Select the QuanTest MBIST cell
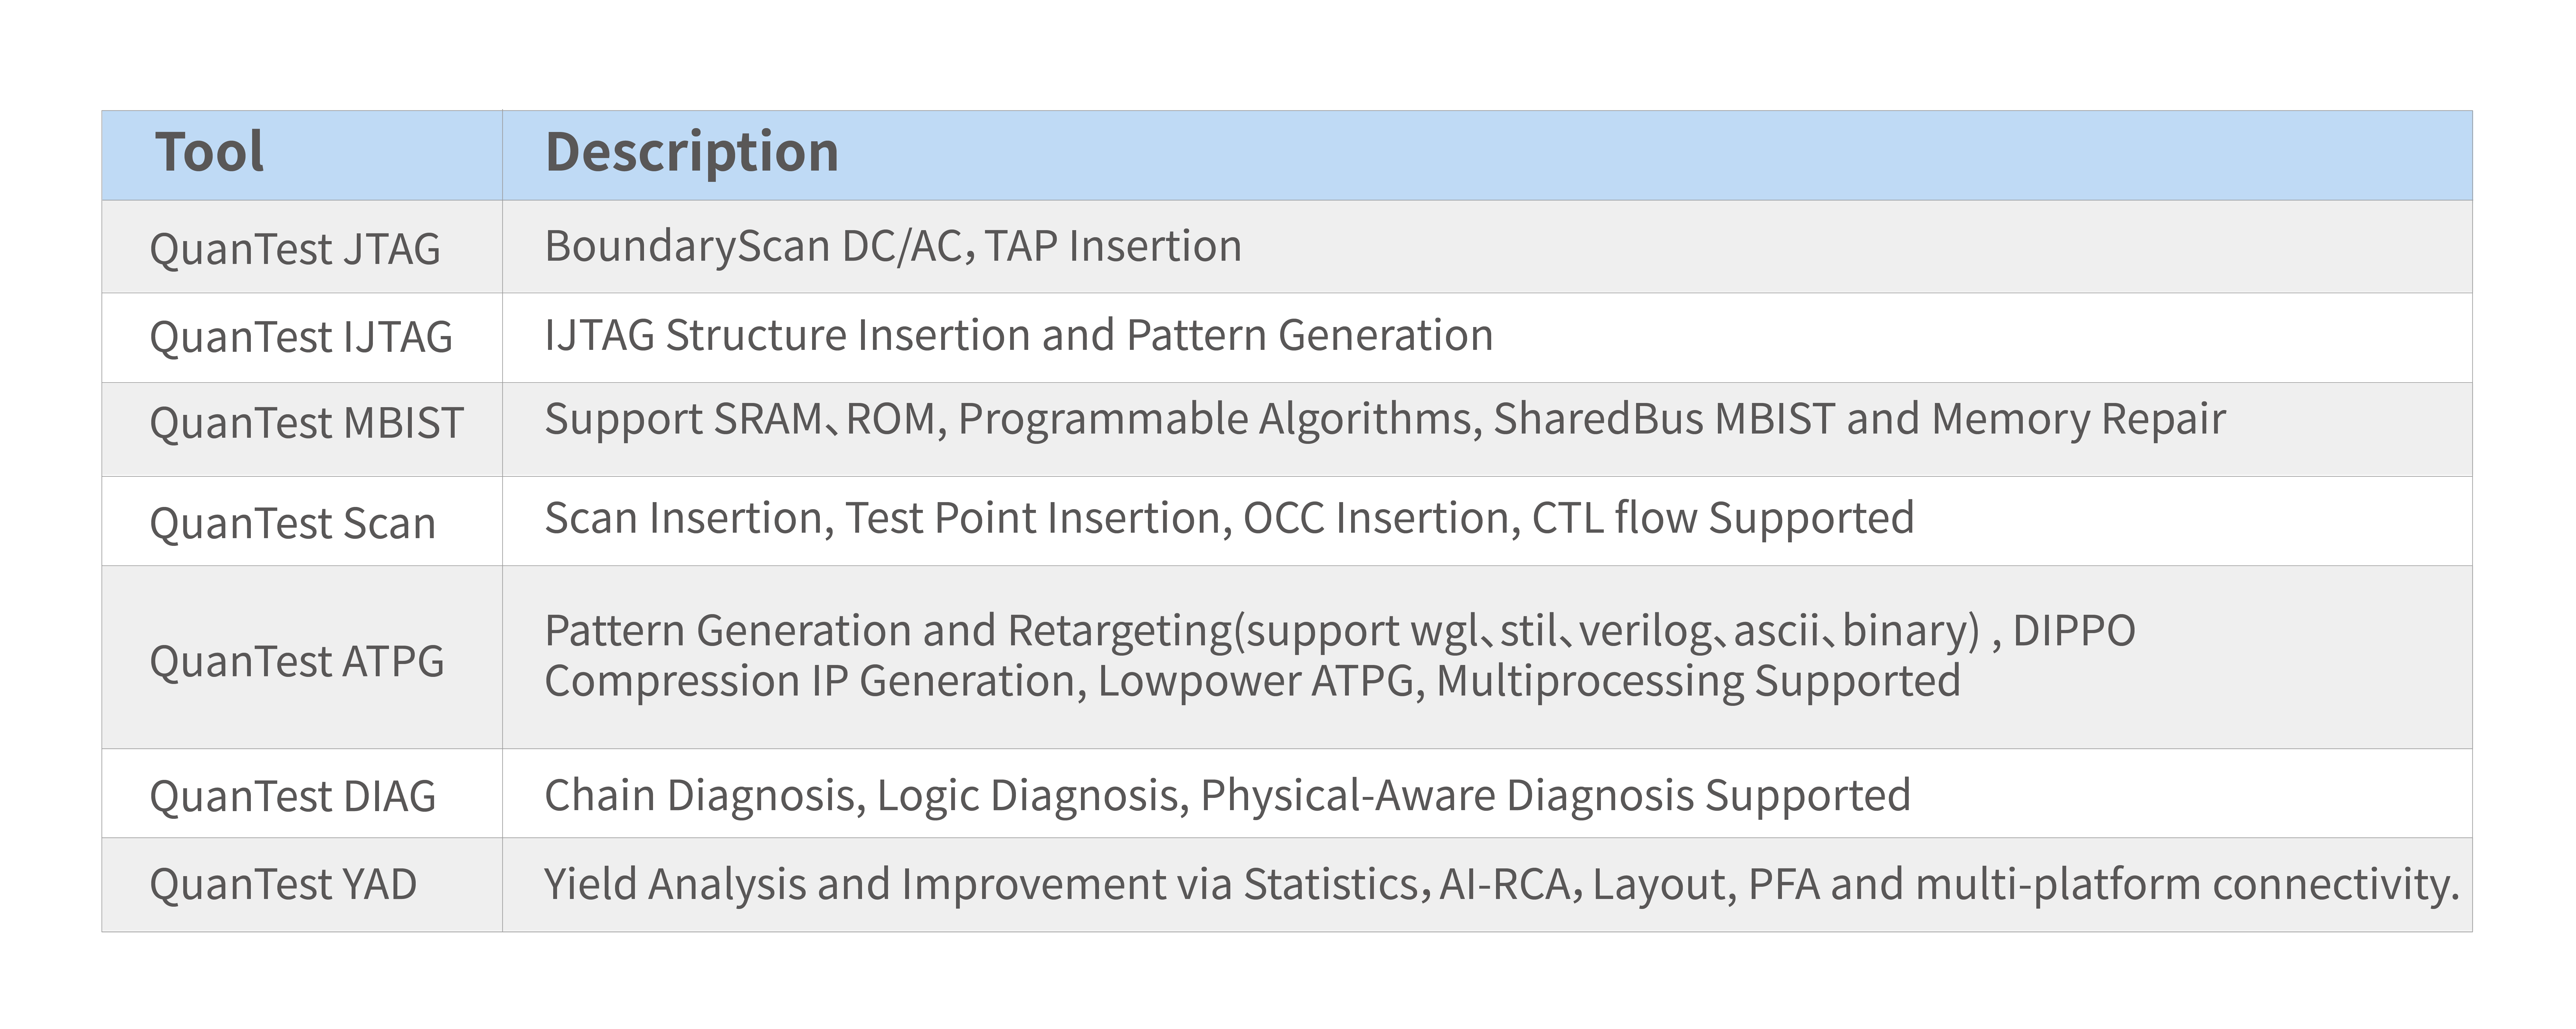2576x1029 pixels. (306, 423)
